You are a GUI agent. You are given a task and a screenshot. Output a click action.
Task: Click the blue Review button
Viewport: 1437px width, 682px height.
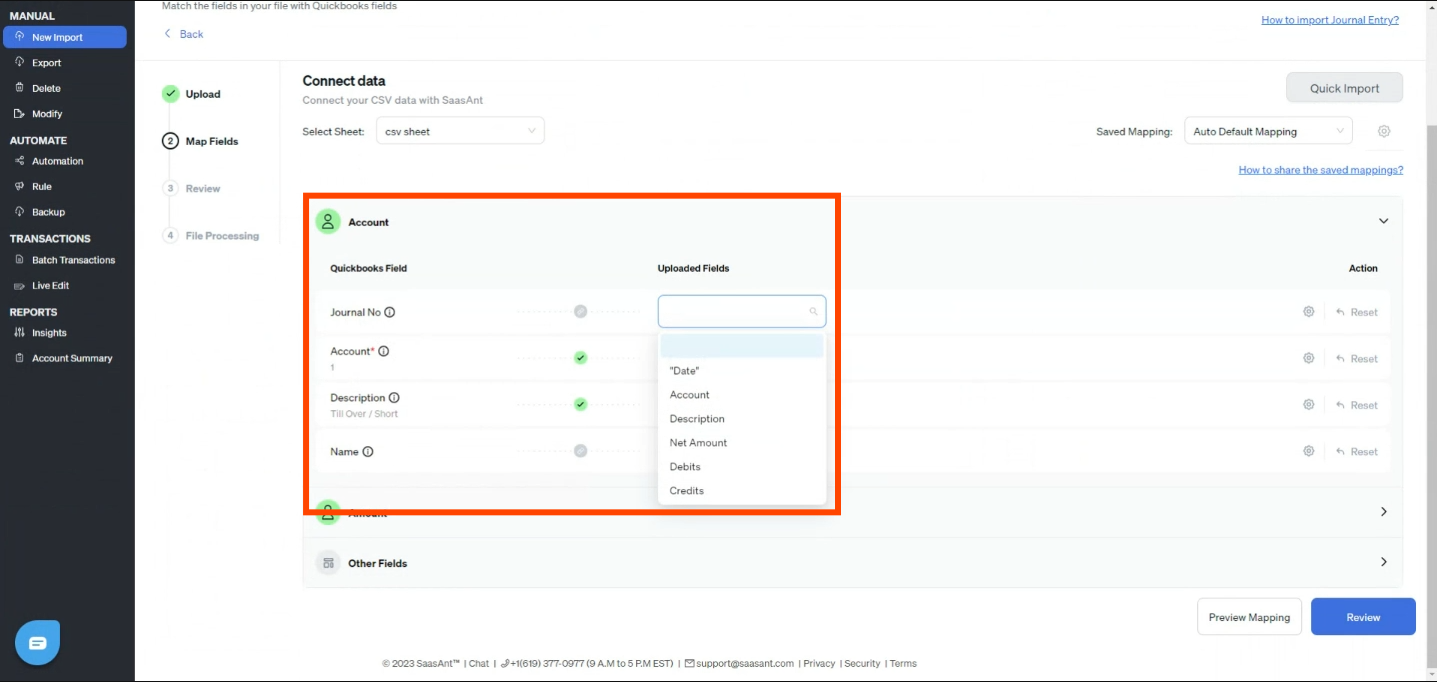[x=1363, y=617]
